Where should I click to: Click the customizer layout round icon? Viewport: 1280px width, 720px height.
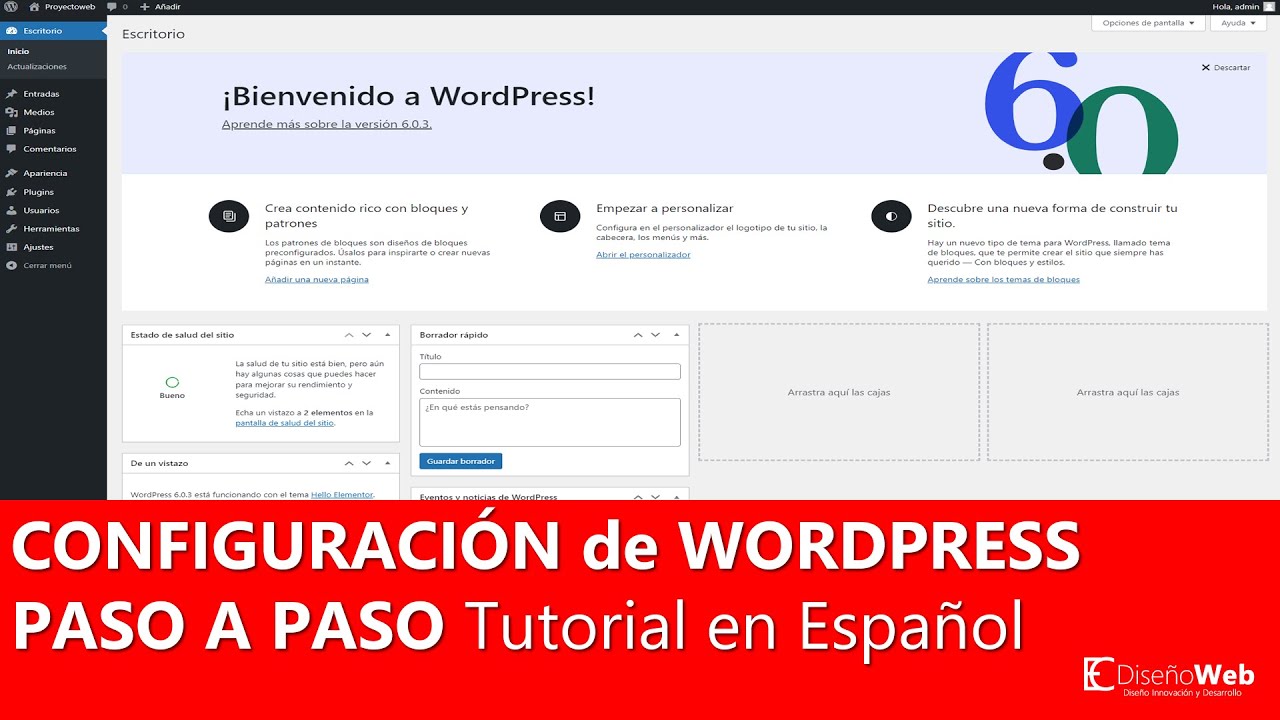point(560,216)
